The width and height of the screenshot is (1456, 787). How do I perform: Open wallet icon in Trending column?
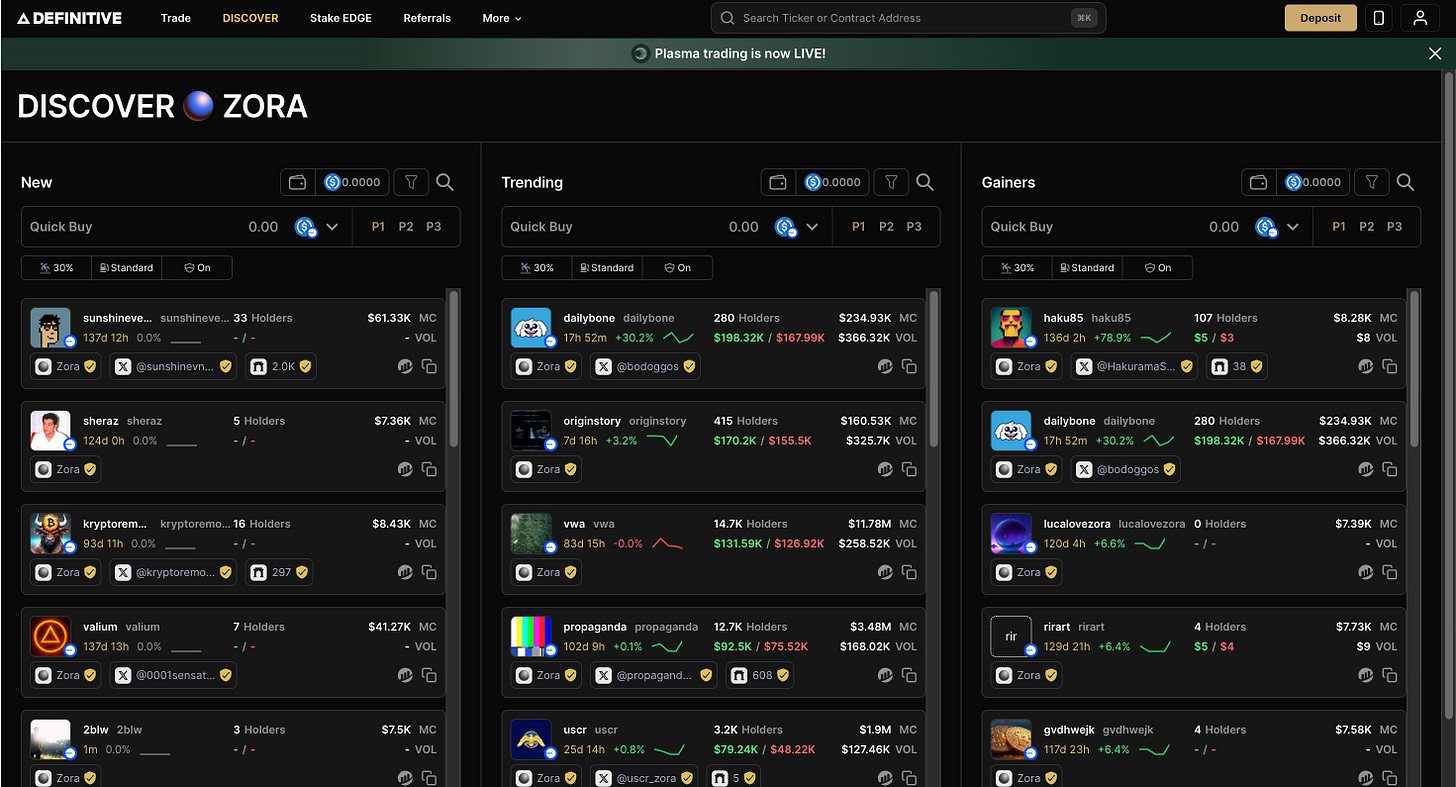[779, 182]
